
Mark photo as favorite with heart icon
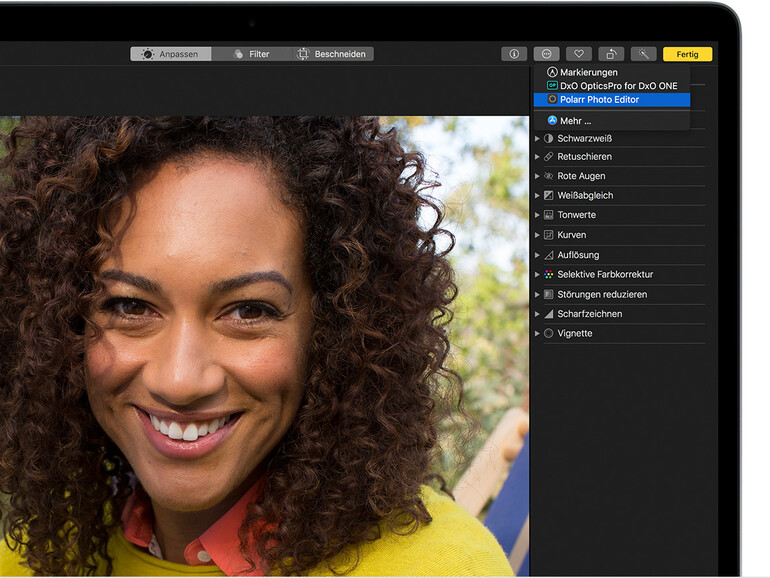[x=578, y=54]
